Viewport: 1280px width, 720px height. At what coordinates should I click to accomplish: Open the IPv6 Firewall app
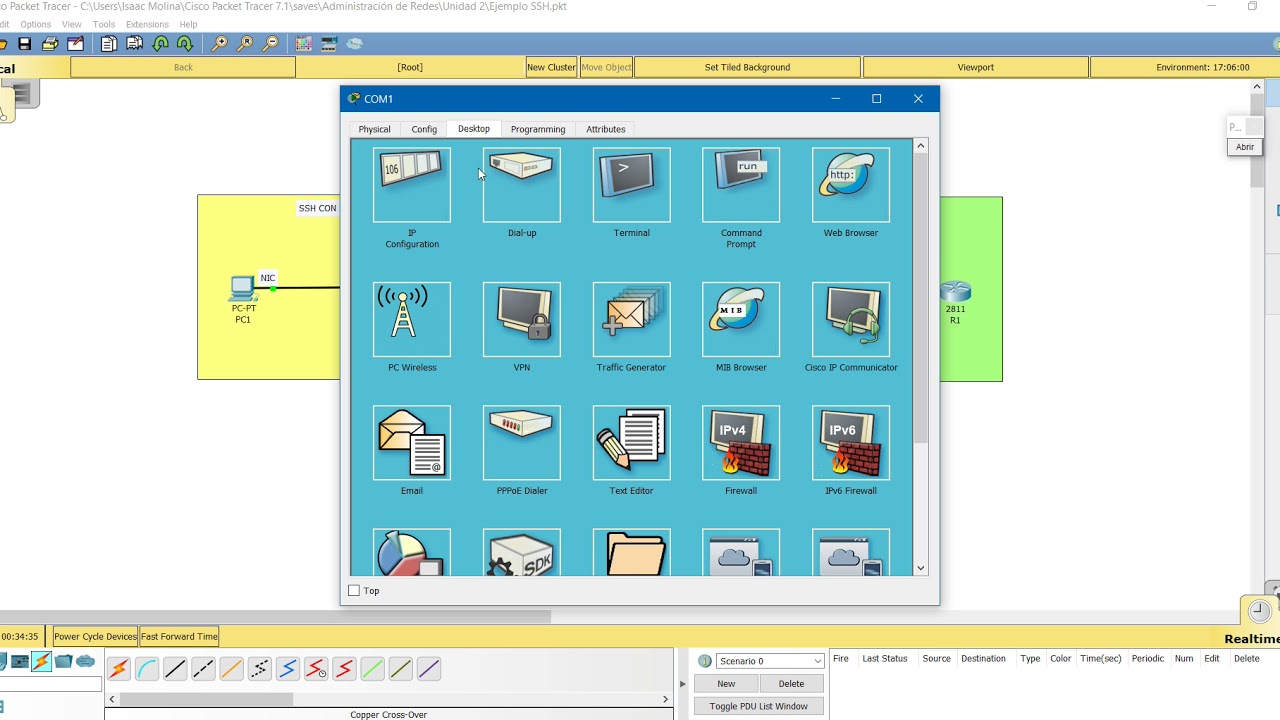click(x=851, y=443)
